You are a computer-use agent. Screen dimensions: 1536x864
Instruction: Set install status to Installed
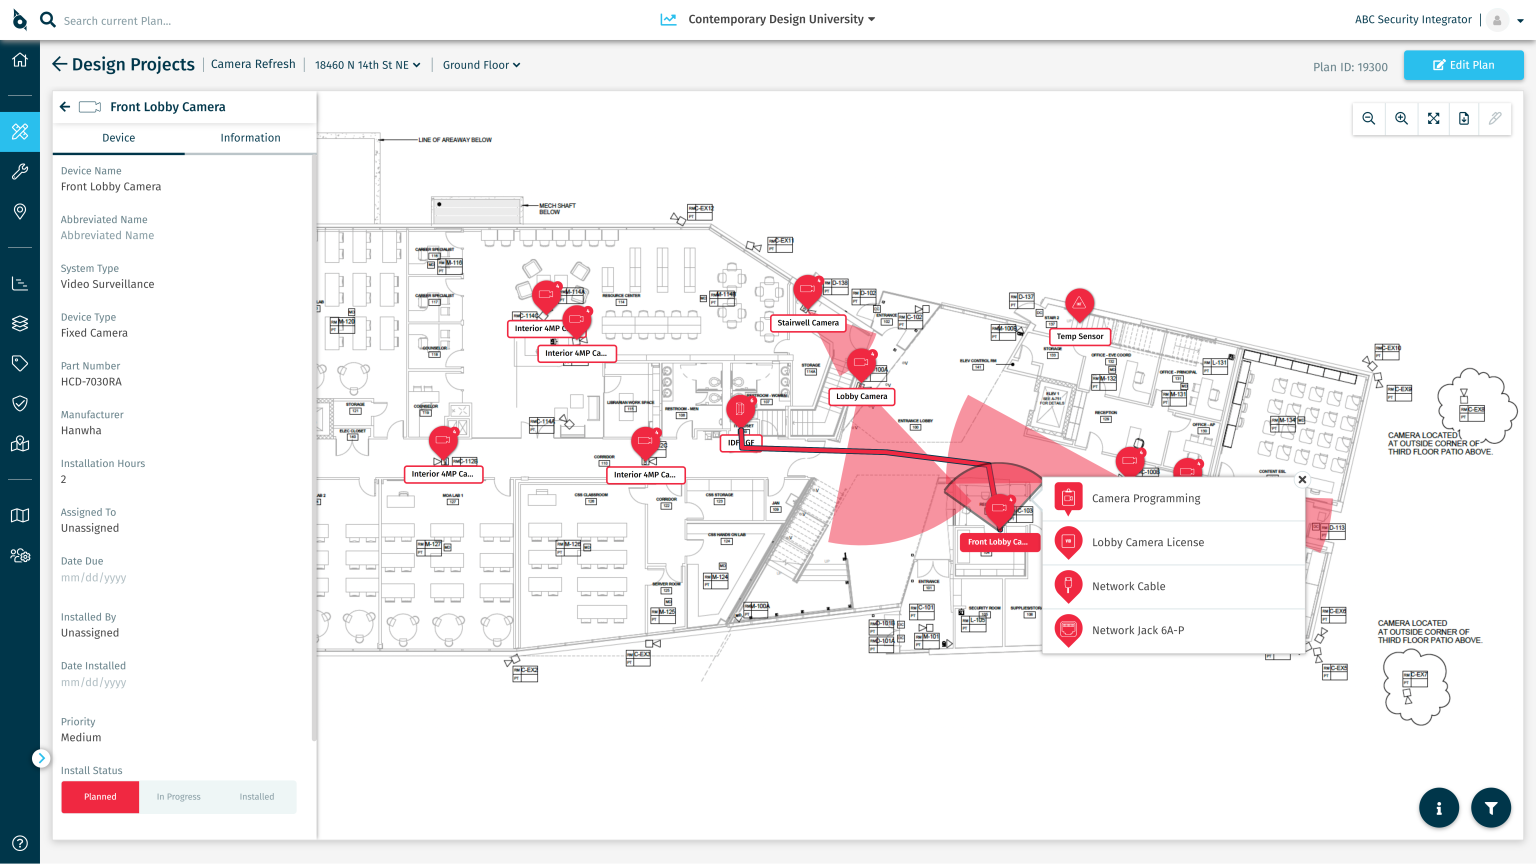[256, 797]
